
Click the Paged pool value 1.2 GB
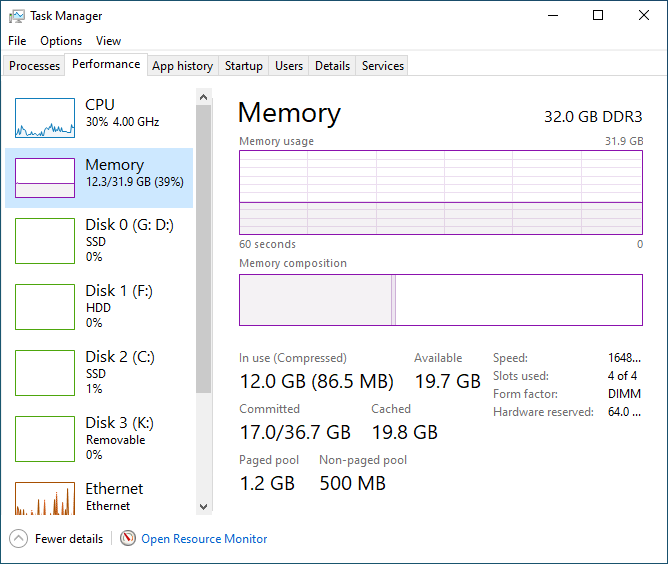tap(267, 483)
